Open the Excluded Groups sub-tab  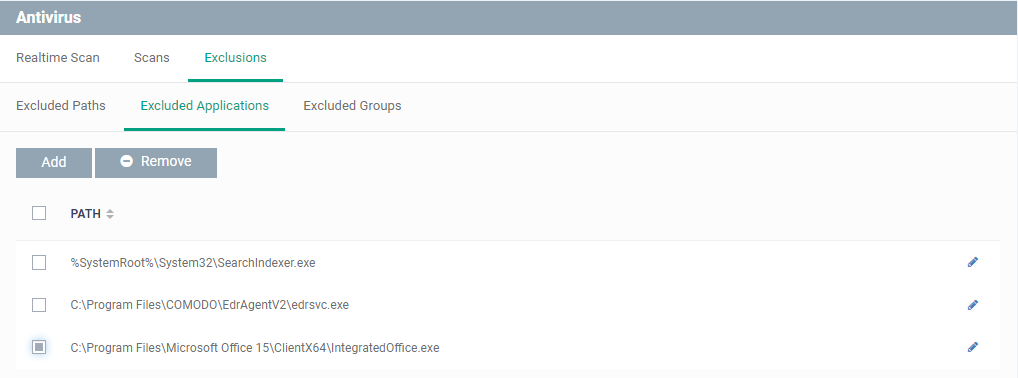352,105
